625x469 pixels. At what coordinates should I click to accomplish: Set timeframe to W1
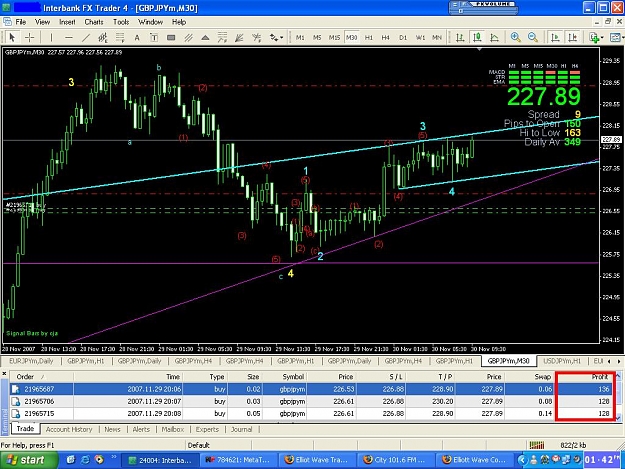pos(420,37)
